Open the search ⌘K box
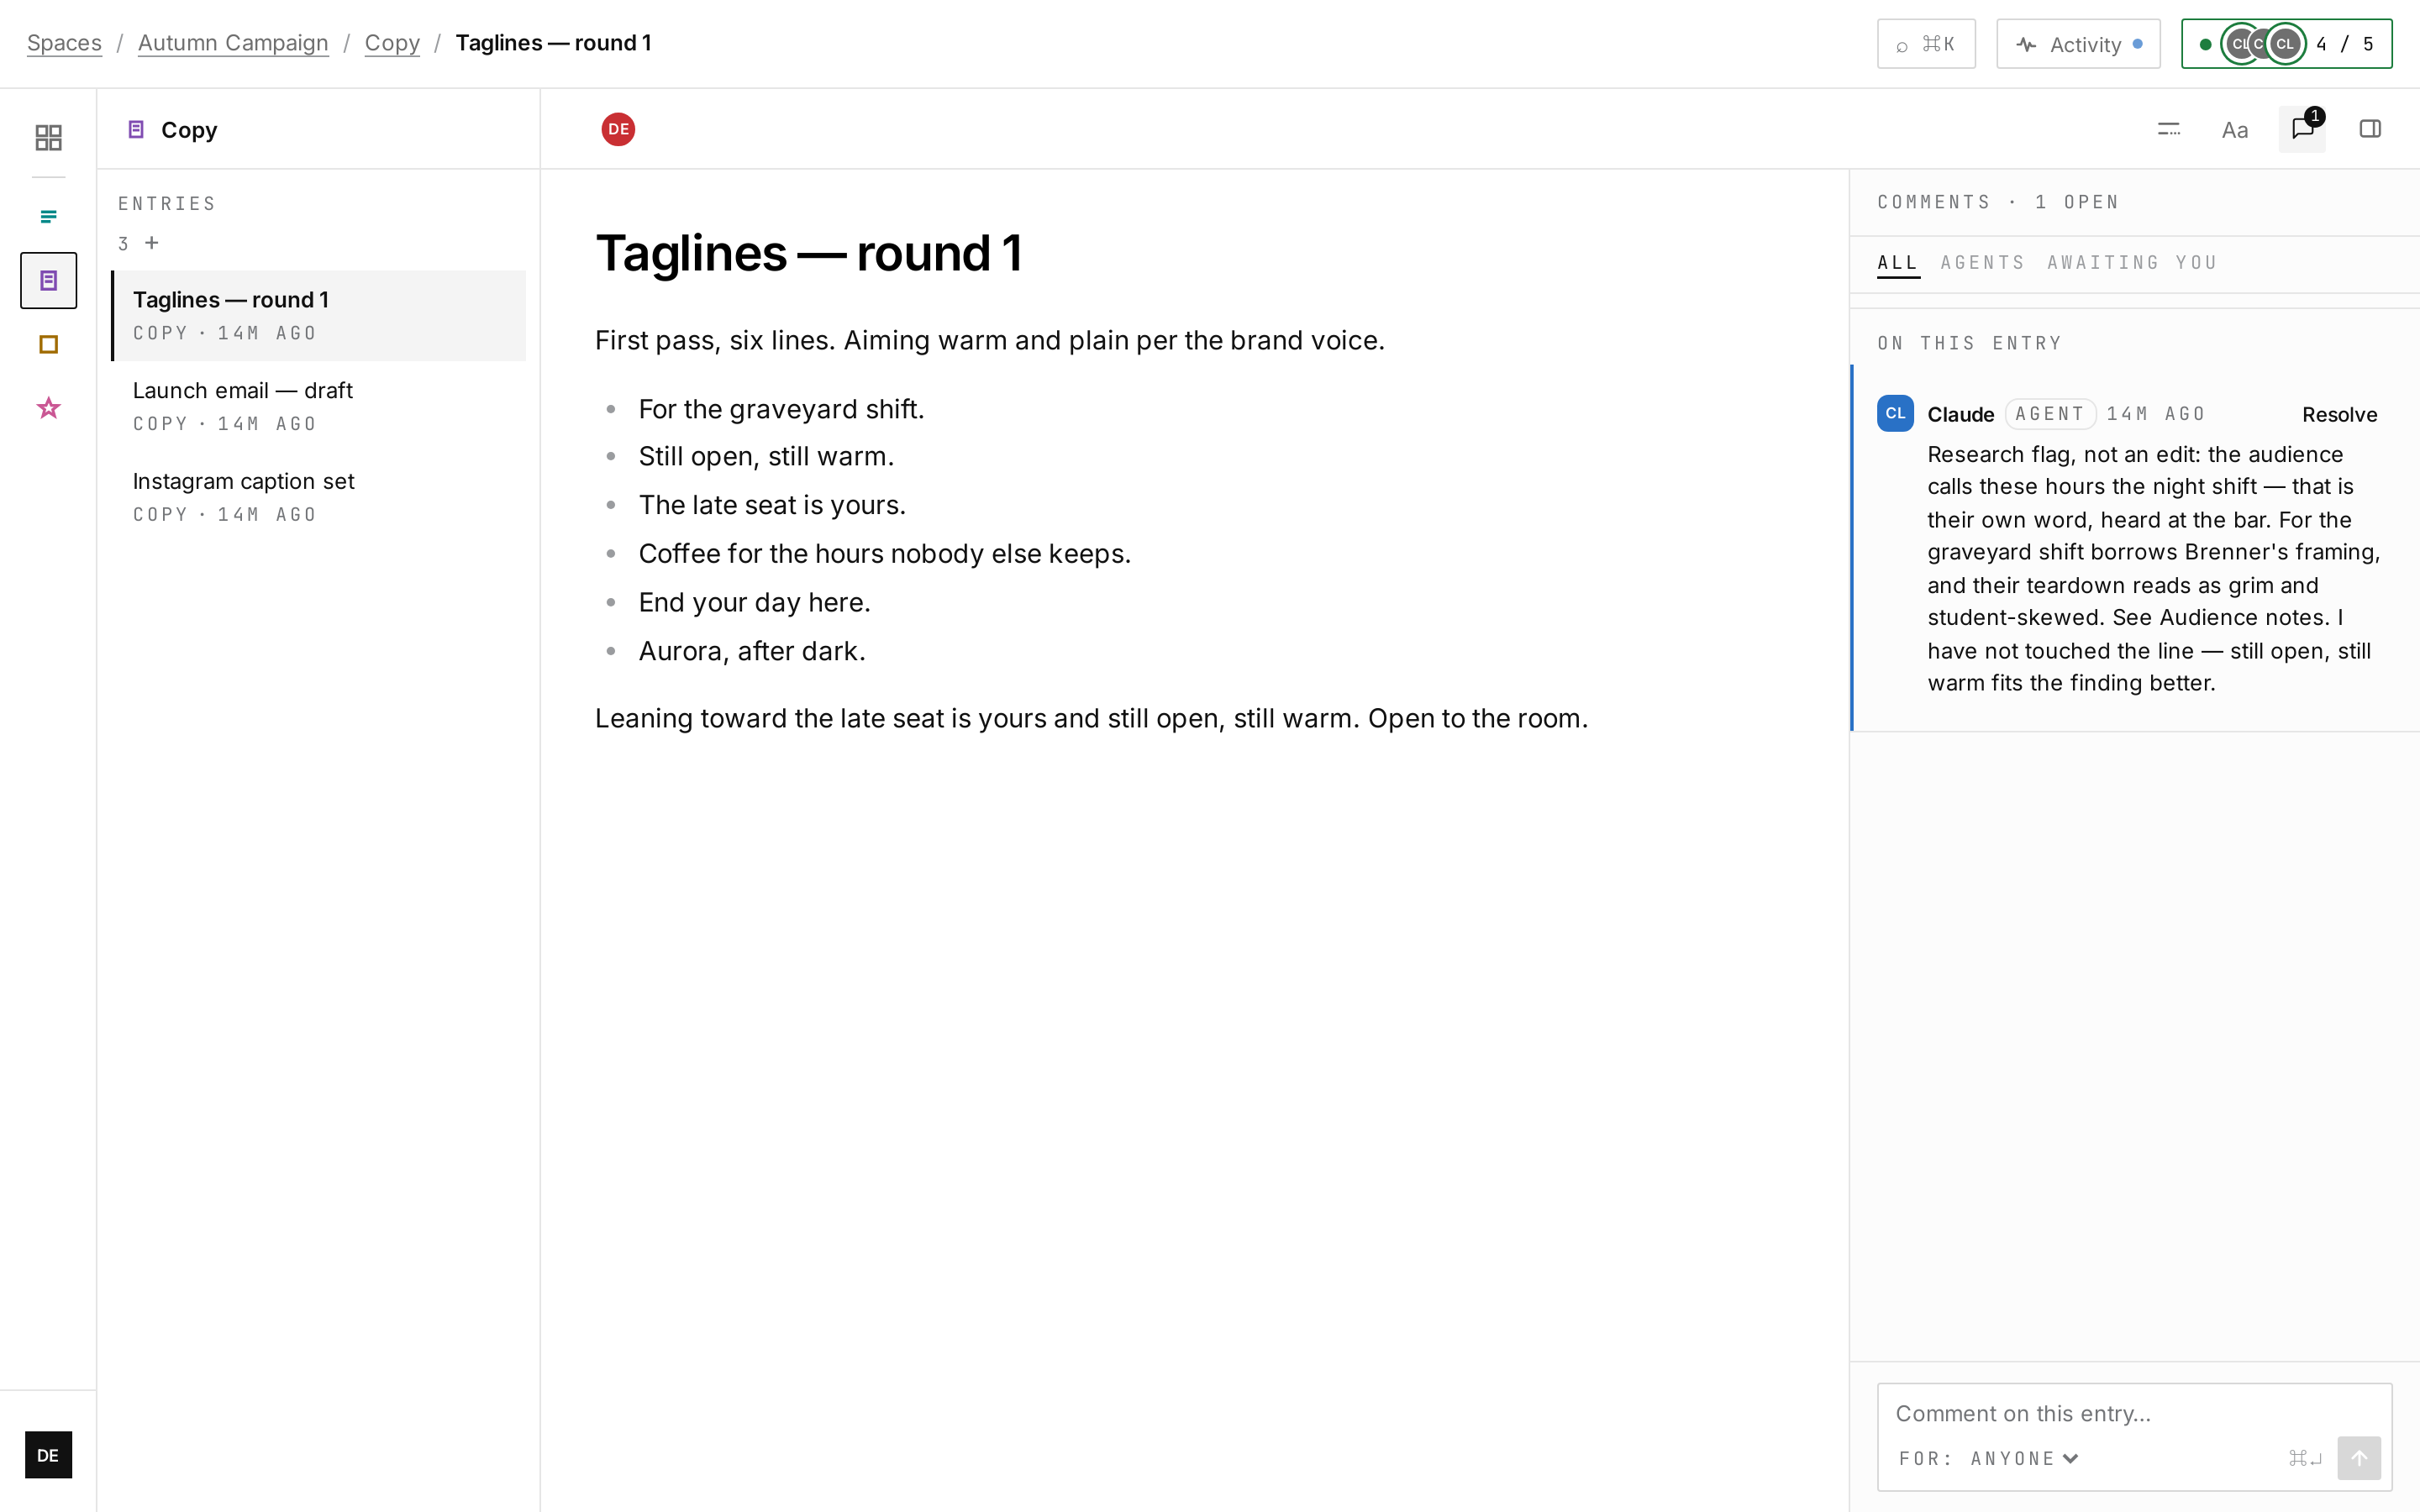 pos(1926,44)
